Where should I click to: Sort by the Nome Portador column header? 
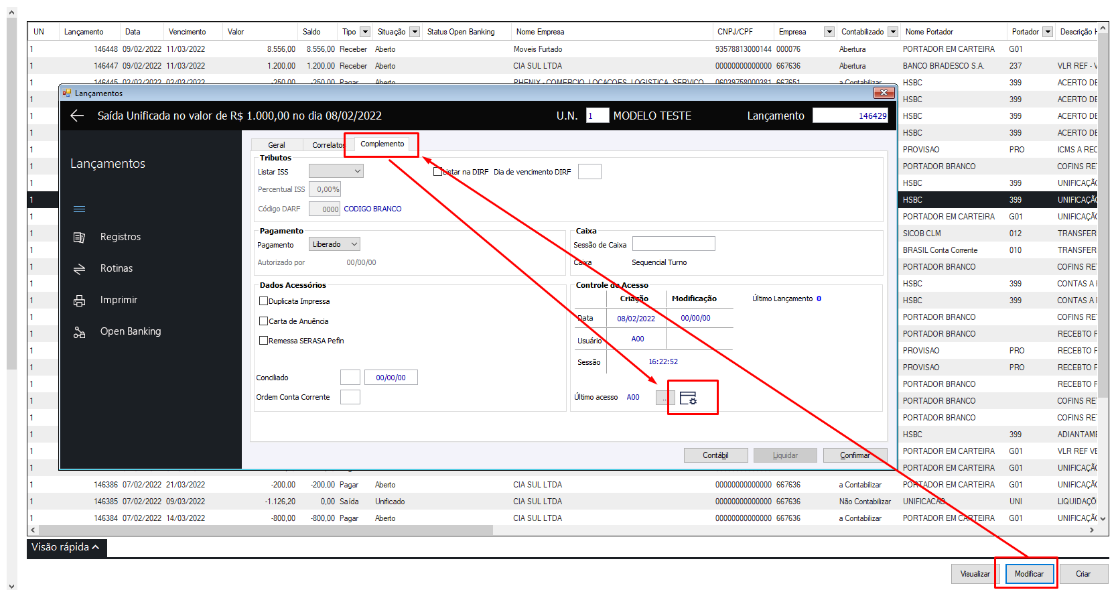tap(929, 31)
